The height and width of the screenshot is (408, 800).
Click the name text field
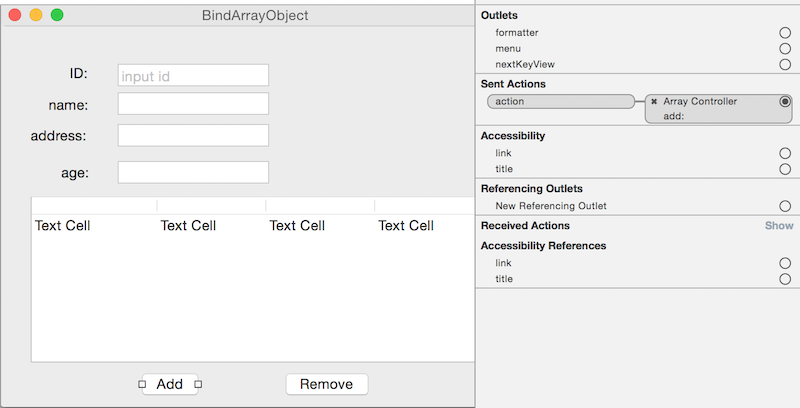[x=193, y=104]
